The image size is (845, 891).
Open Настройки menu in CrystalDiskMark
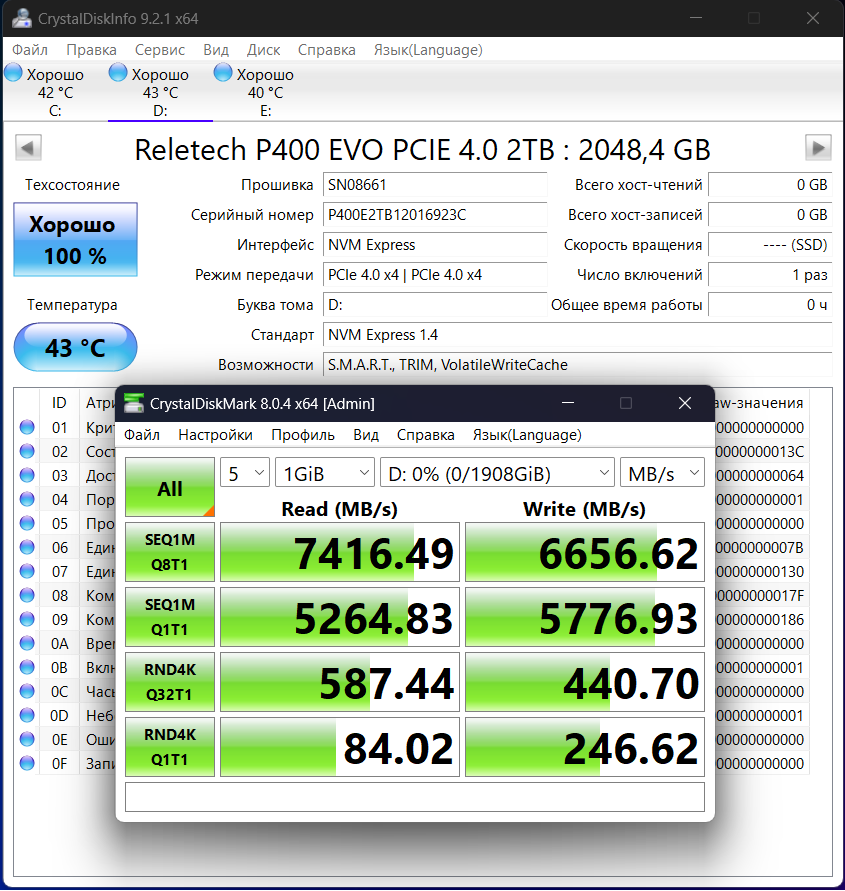tap(215, 435)
